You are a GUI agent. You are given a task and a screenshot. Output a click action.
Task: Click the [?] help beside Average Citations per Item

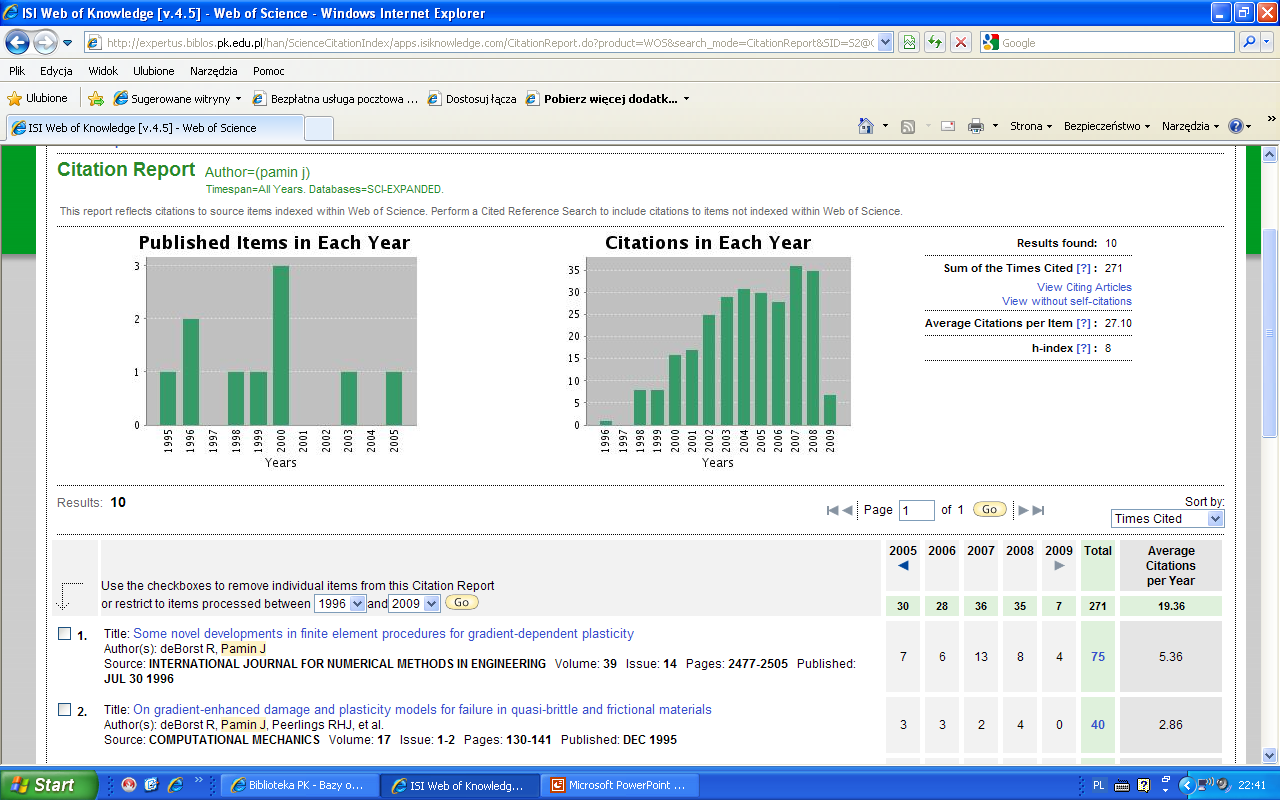pyautogui.click(x=1083, y=323)
